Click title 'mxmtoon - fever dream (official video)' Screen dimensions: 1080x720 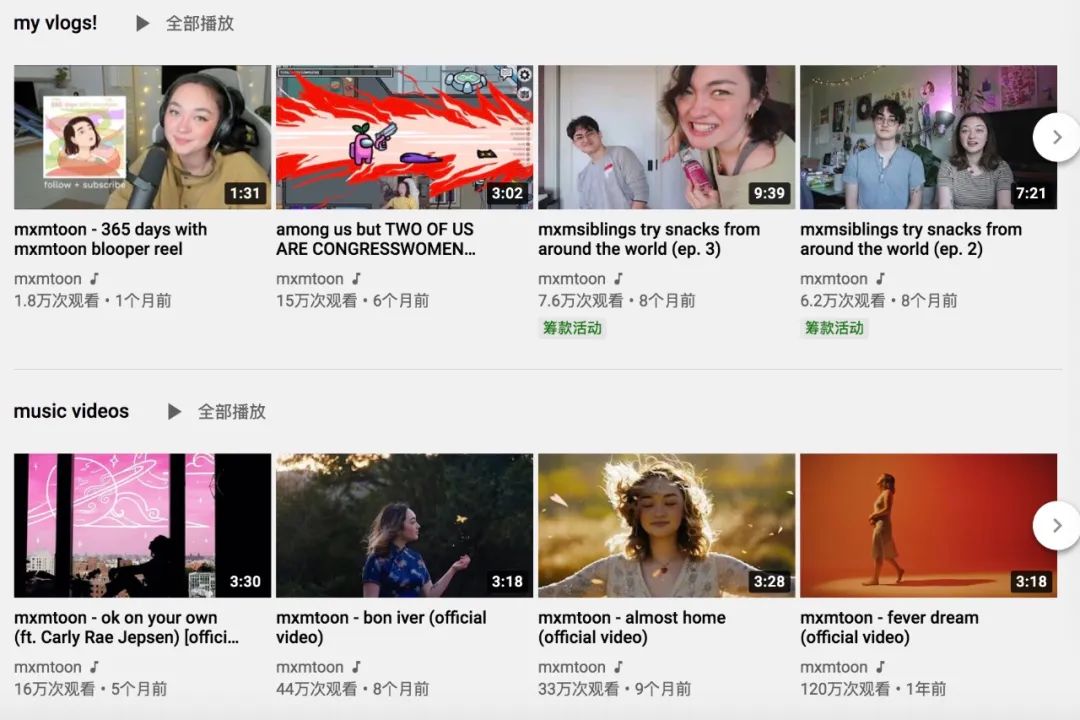[x=889, y=627]
